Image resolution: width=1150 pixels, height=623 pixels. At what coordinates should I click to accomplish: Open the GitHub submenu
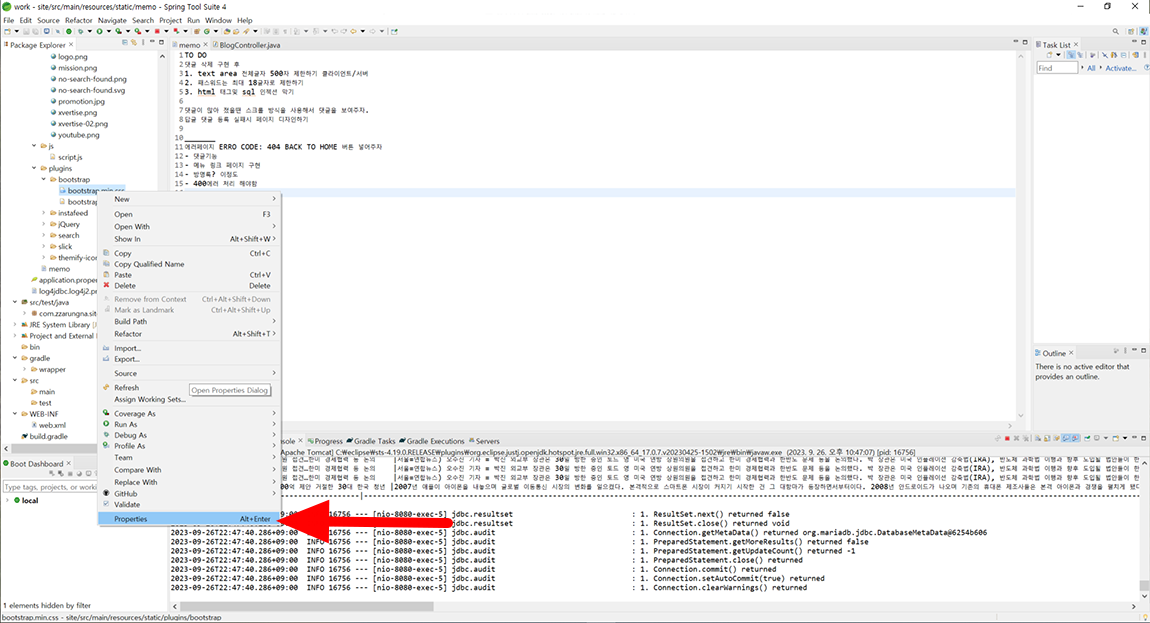point(188,494)
